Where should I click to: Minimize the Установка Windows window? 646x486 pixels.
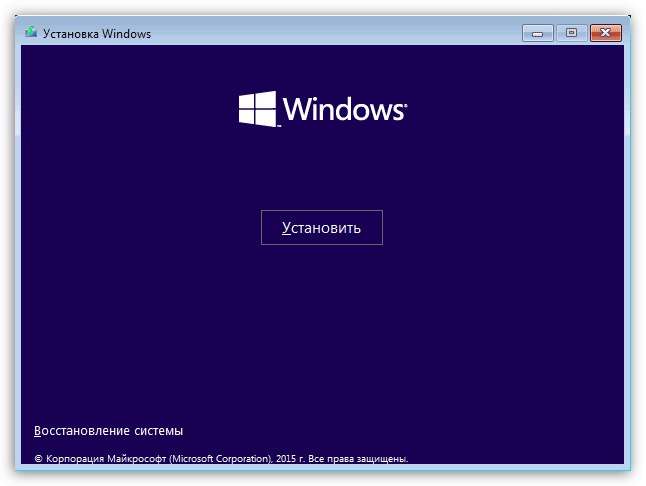tap(538, 33)
